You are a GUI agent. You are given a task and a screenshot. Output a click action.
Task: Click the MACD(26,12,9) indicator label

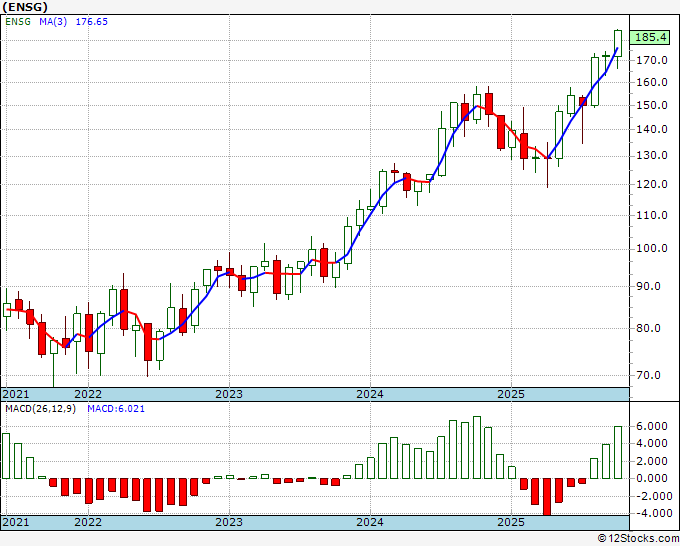[x=40, y=409]
